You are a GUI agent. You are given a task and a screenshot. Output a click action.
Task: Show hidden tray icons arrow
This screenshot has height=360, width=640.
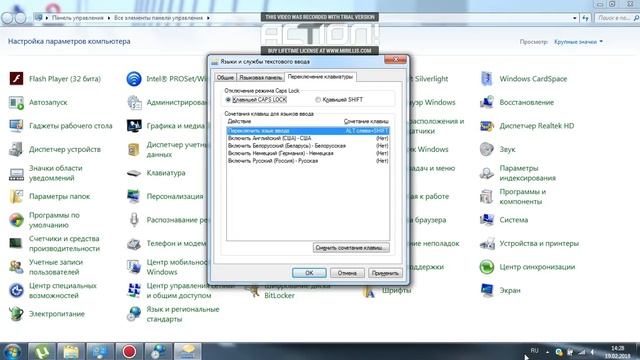point(547,352)
